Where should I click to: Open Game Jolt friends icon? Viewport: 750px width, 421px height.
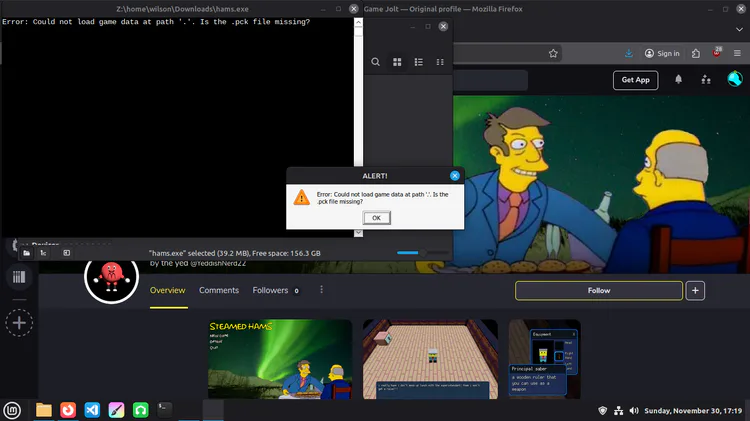tap(706, 80)
